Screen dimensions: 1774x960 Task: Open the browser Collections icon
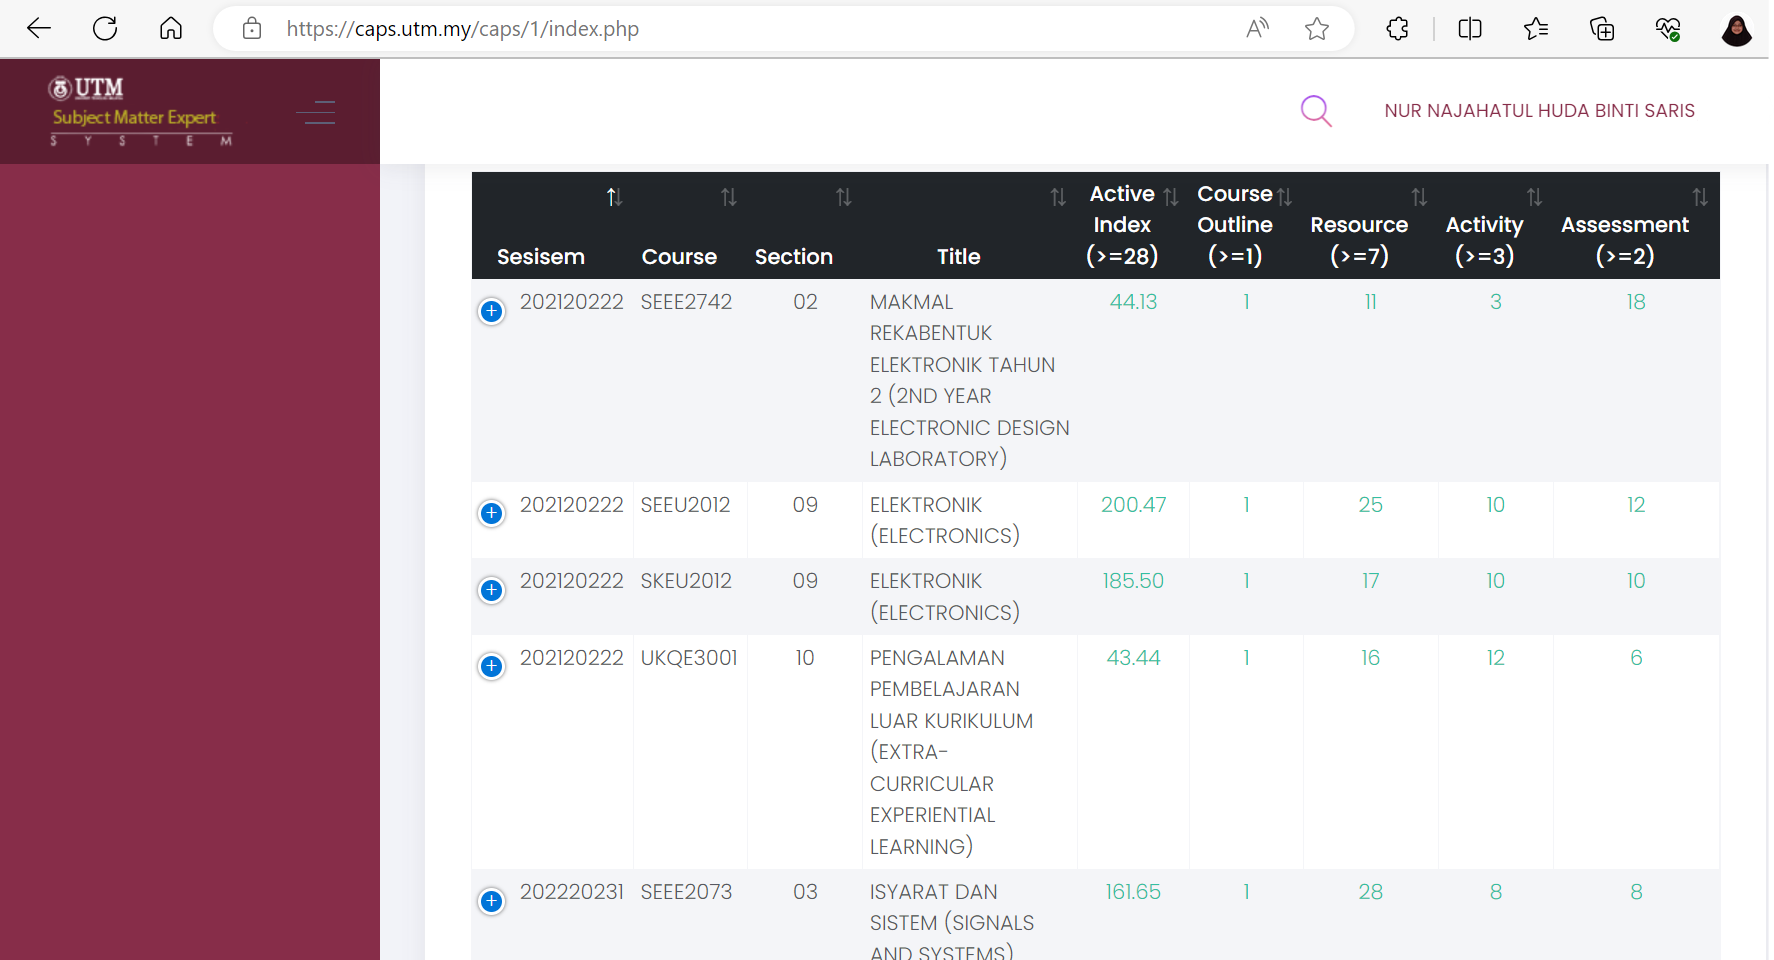point(1602,29)
